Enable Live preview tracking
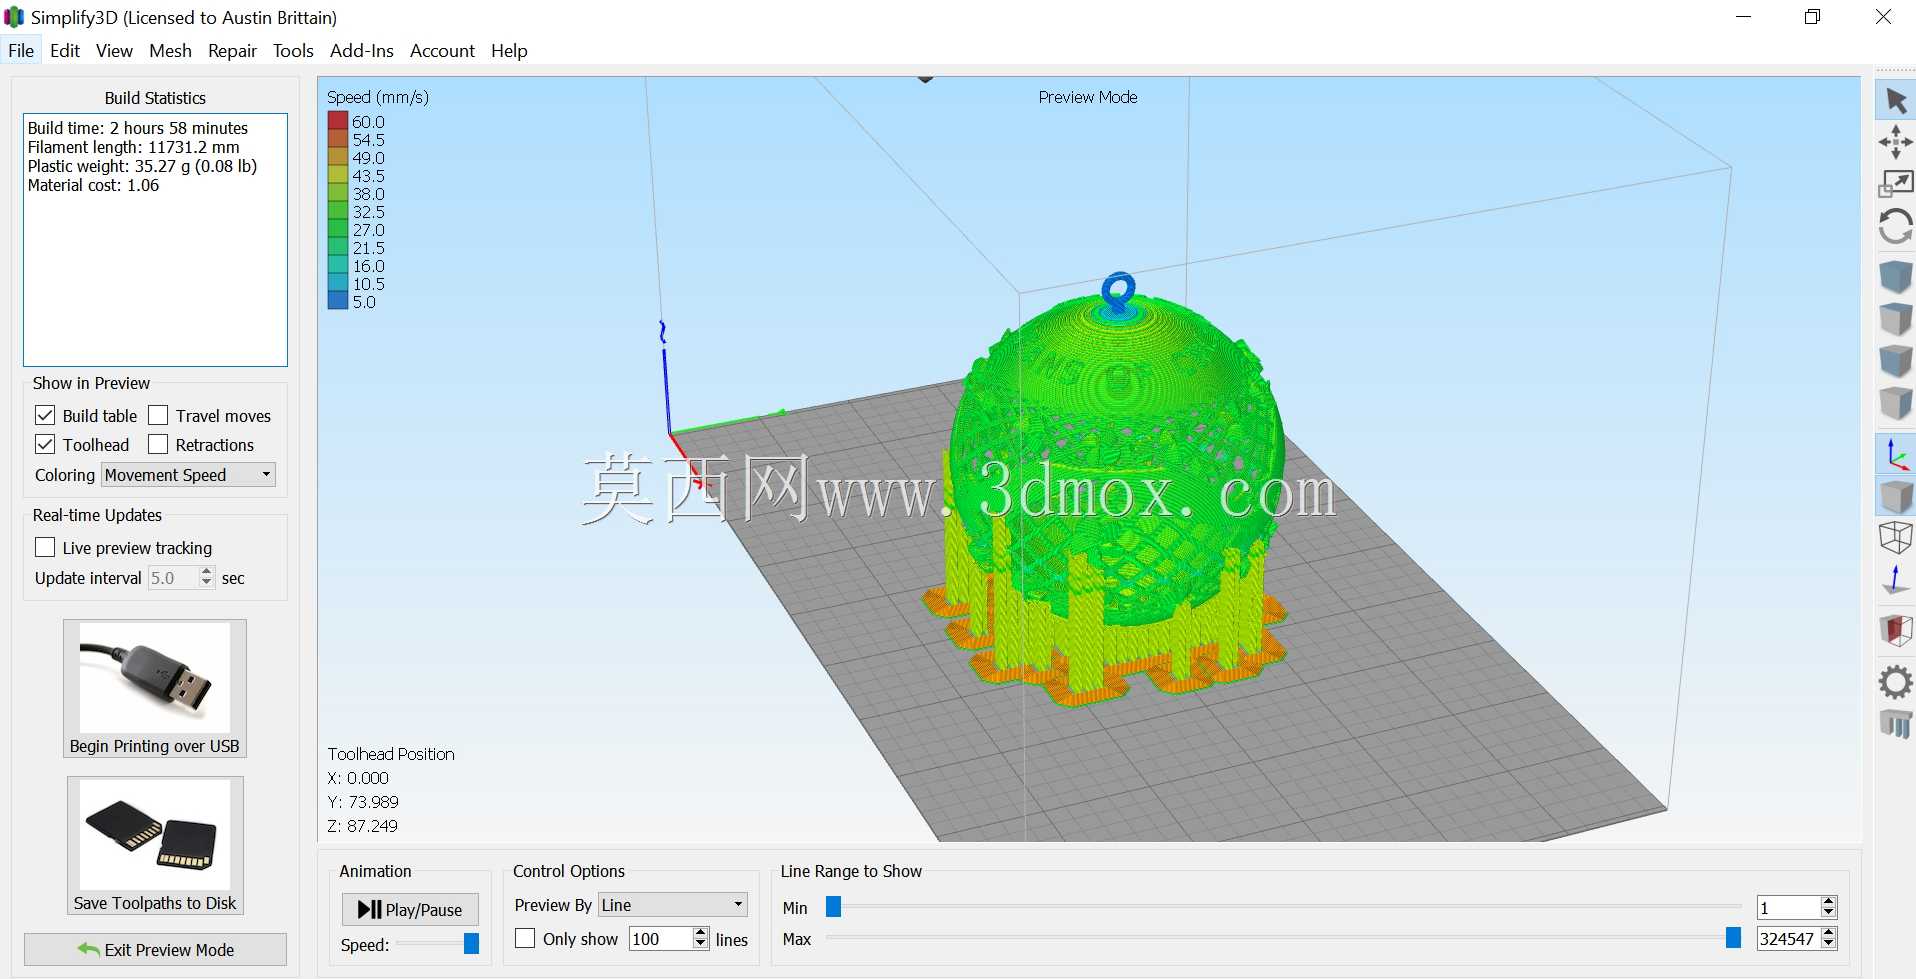 tap(45, 547)
